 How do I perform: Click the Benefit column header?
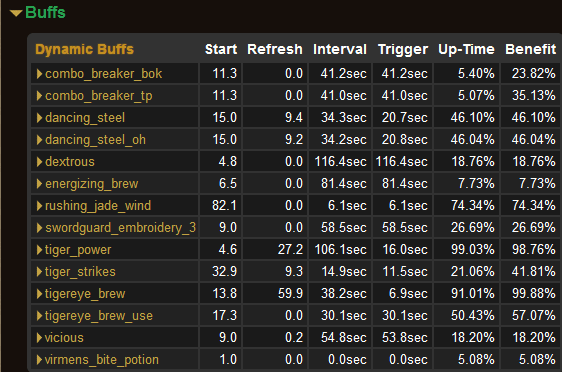(530, 49)
